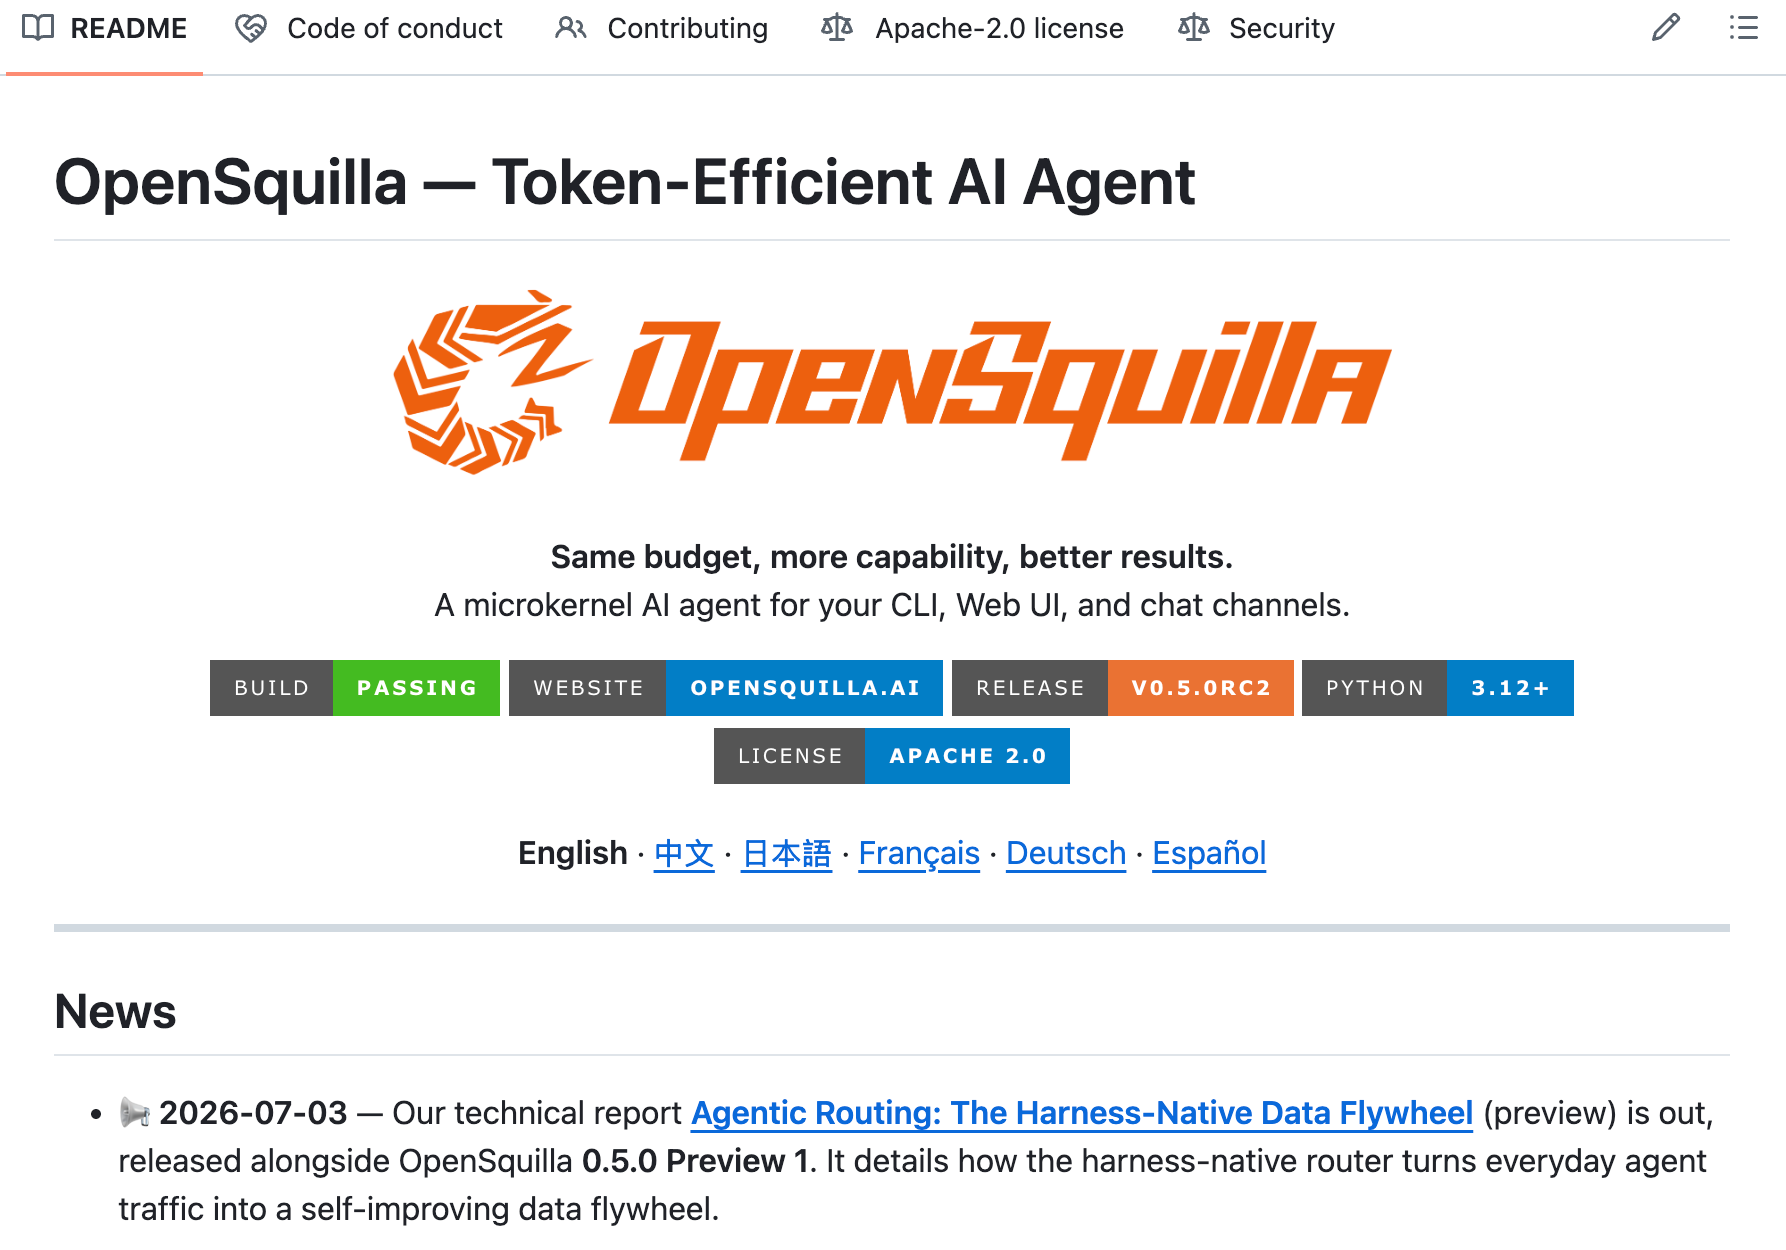Open the Agentic Routing technical report link
Screen dimensions: 1786x1250
pos(1082,1113)
